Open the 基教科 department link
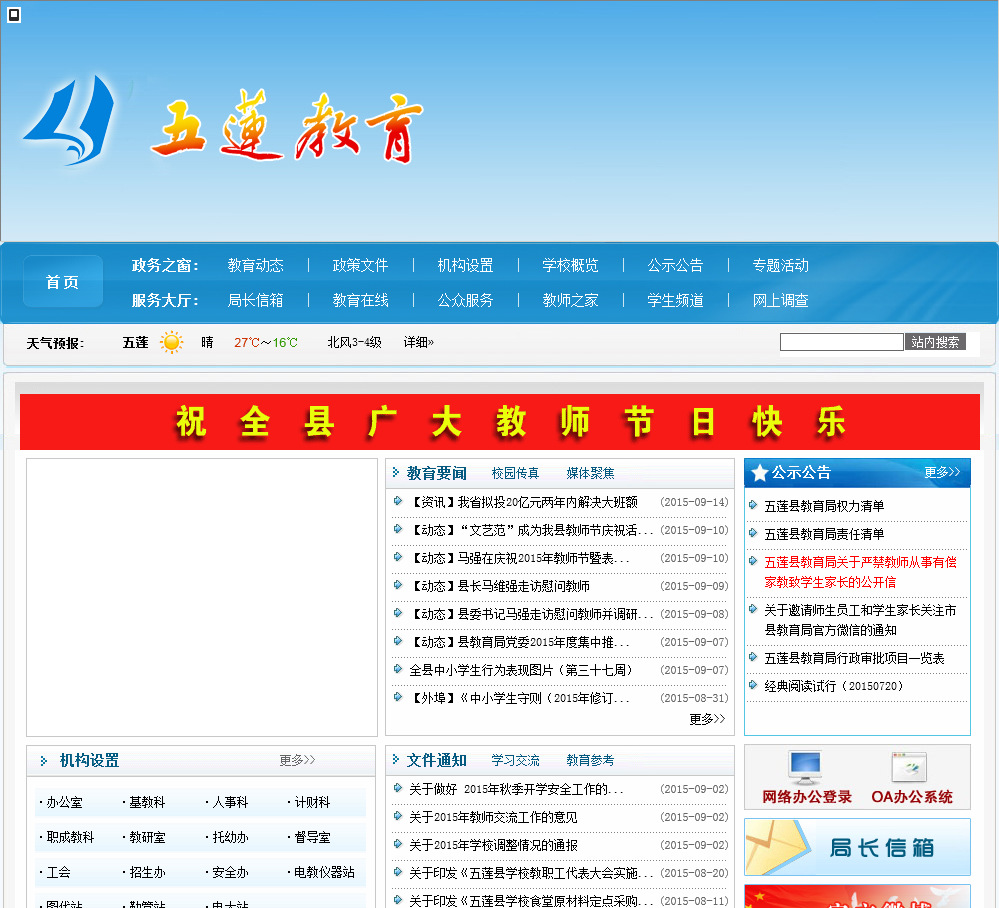 point(147,802)
